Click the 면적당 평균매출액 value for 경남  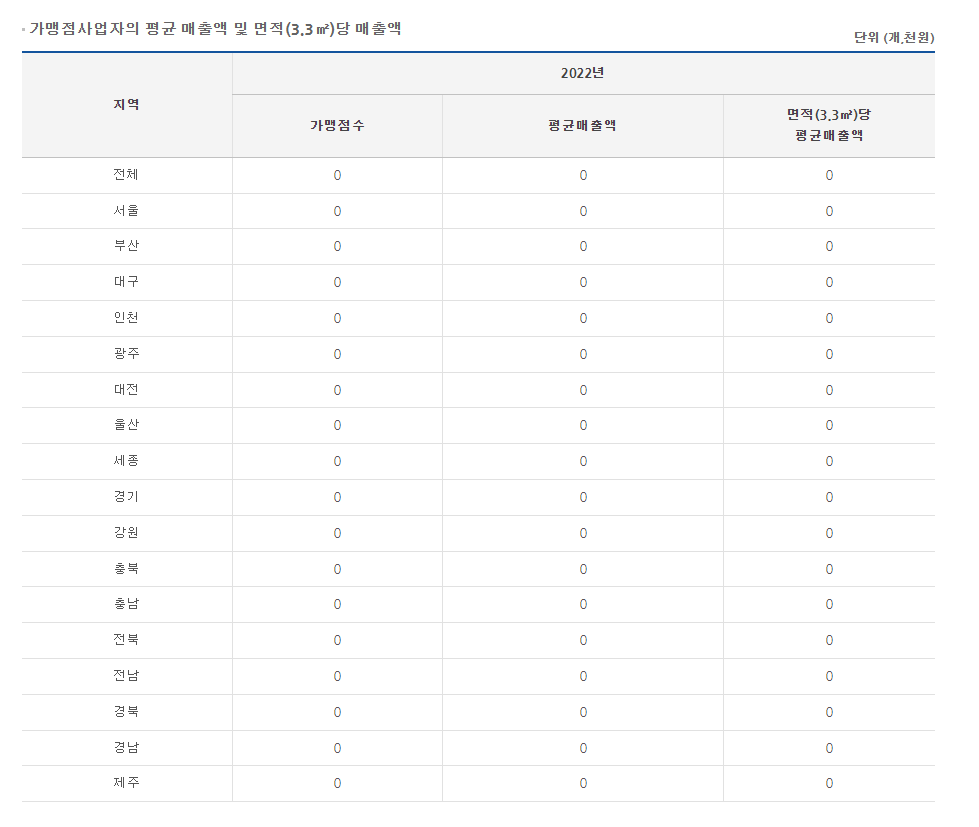(x=829, y=748)
